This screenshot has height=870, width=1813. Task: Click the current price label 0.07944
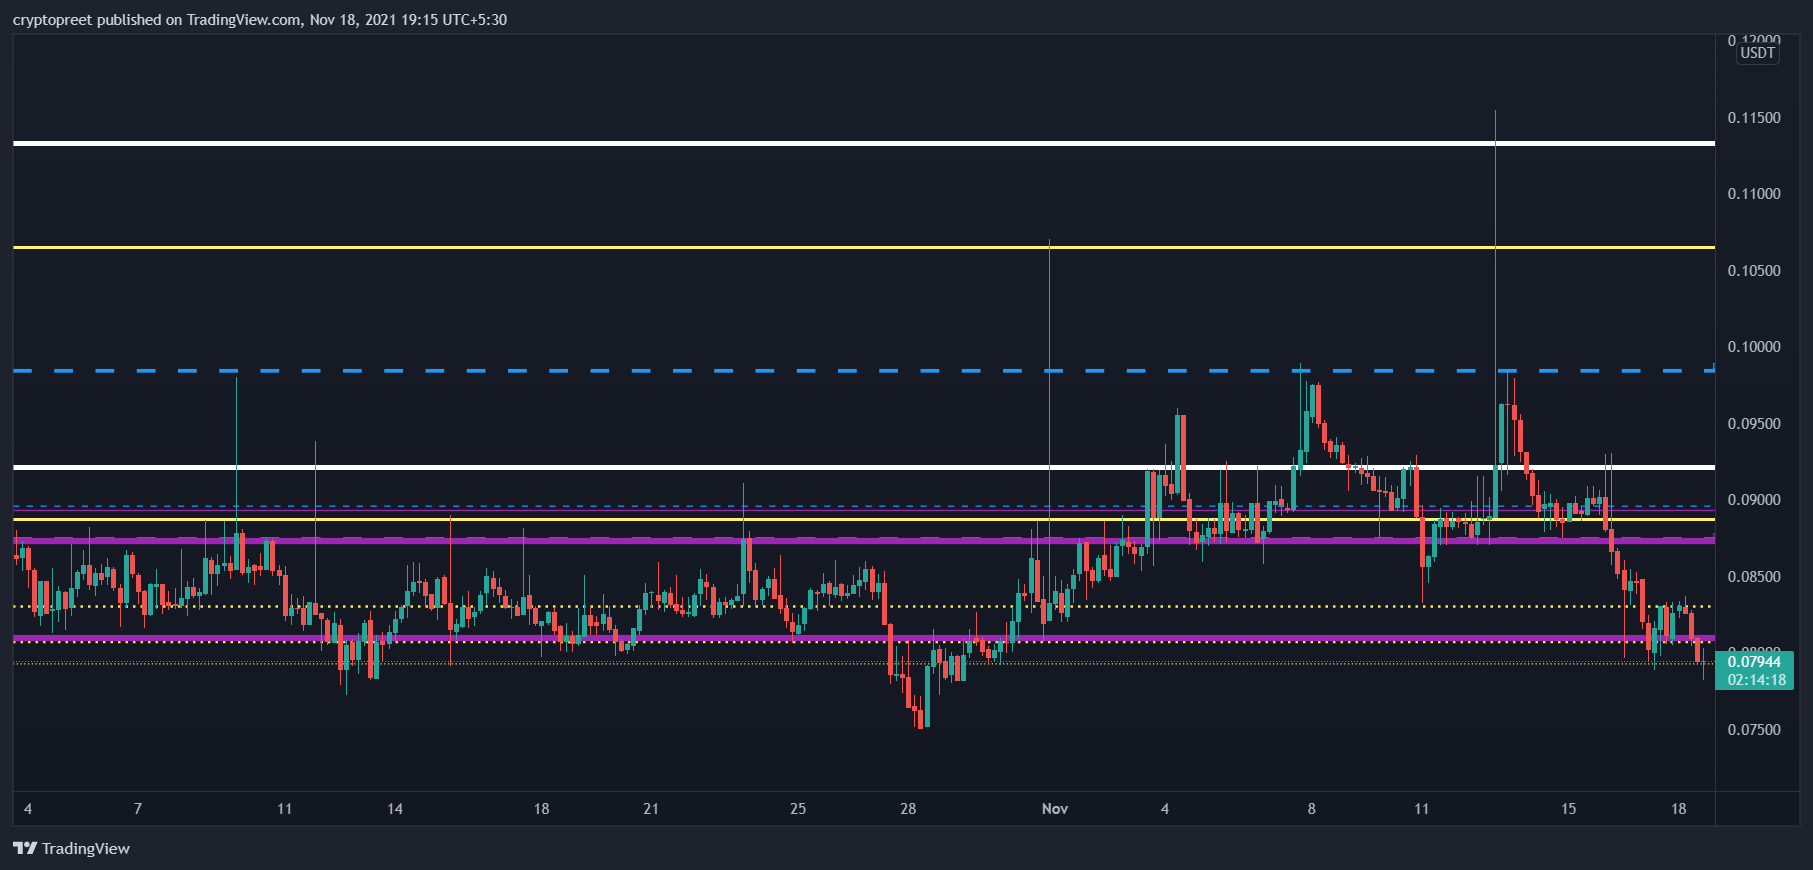[1754, 662]
